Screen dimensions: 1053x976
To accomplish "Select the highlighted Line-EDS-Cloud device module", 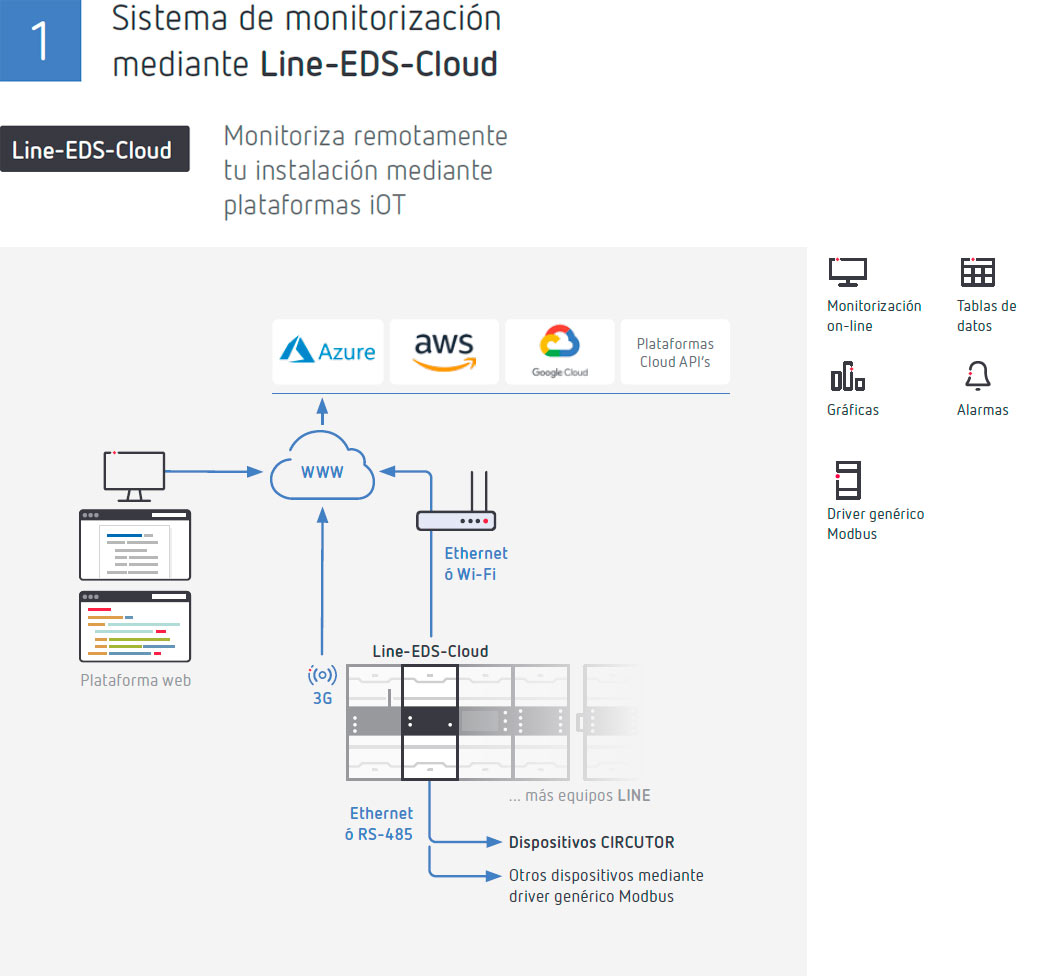I will click(x=429, y=721).
